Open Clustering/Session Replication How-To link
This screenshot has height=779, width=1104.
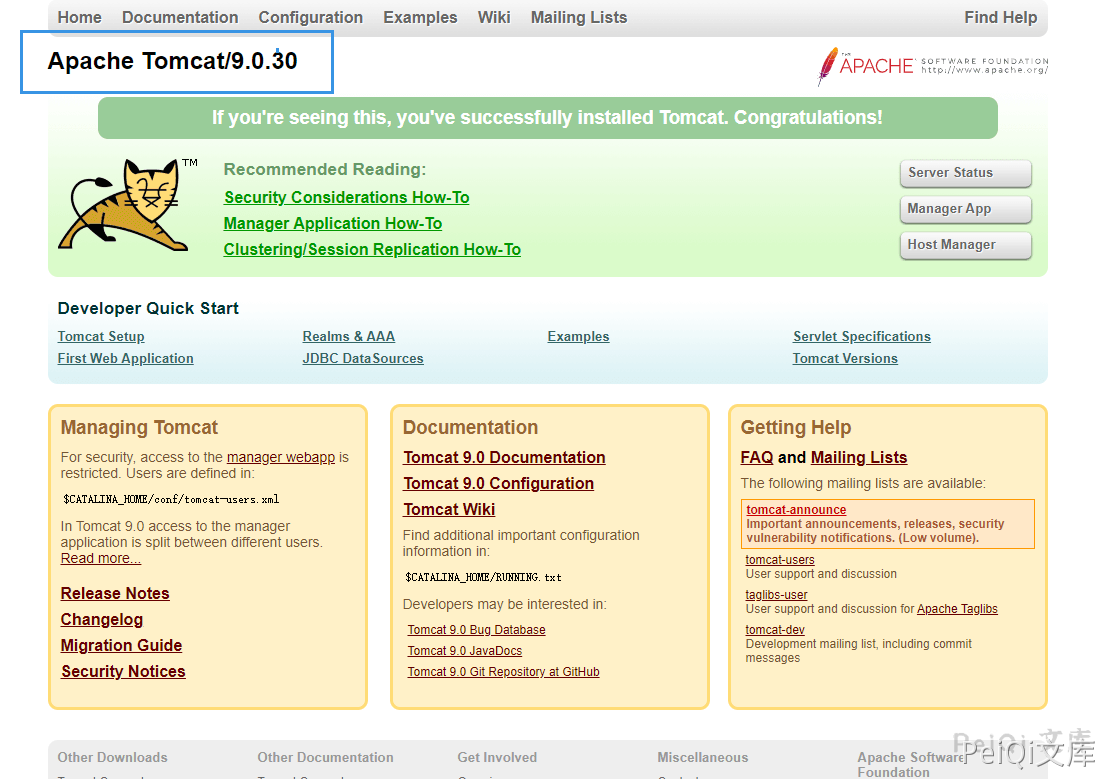coord(372,250)
